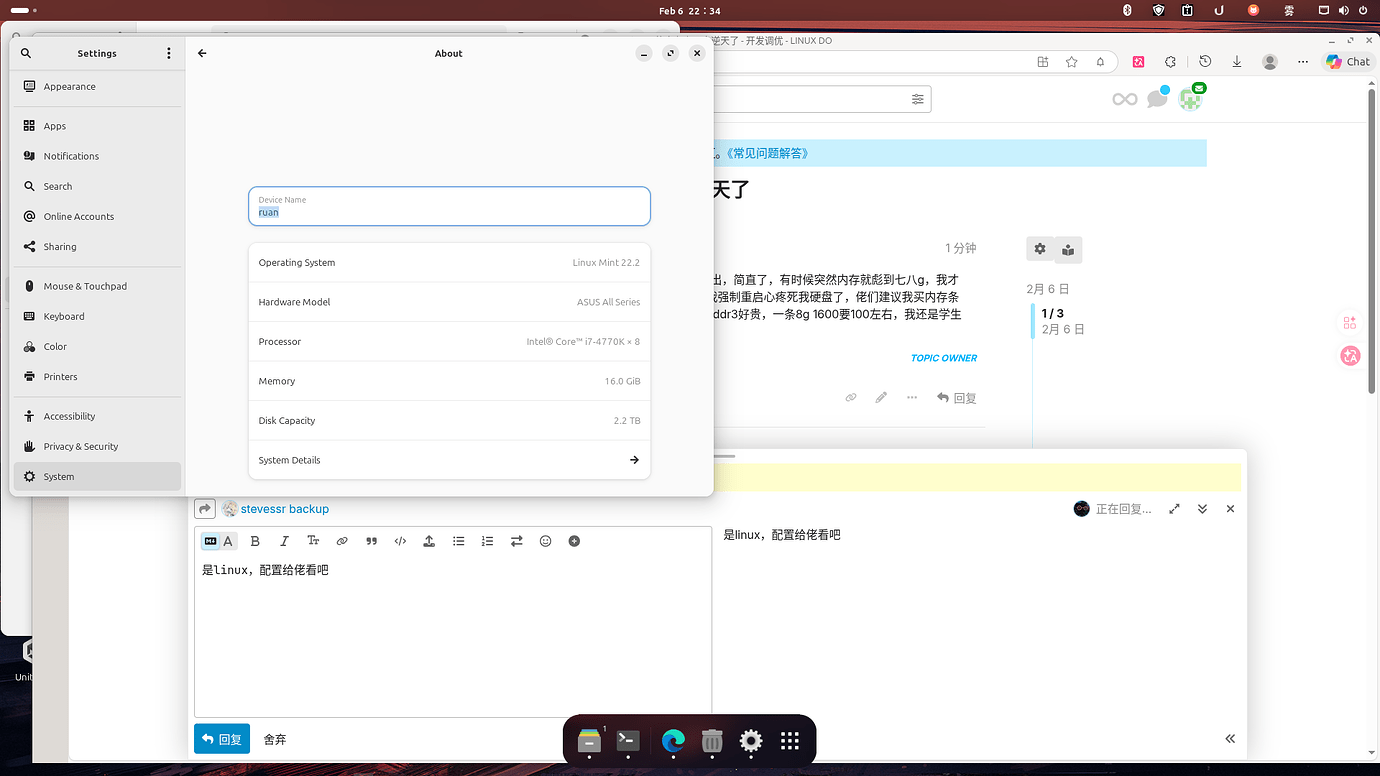The image size is (1380, 776).
Task: Open Notifications settings panel
Action: pyautogui.click(x=98, y=156)
